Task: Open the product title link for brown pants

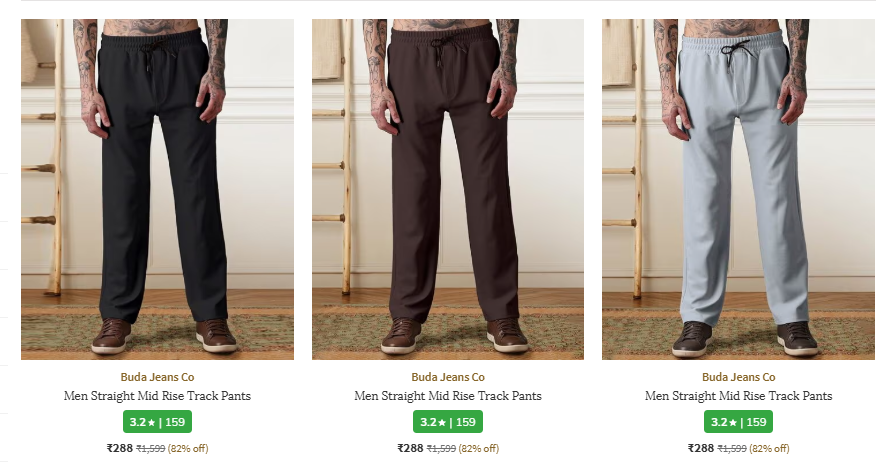Action: point(448,396)
